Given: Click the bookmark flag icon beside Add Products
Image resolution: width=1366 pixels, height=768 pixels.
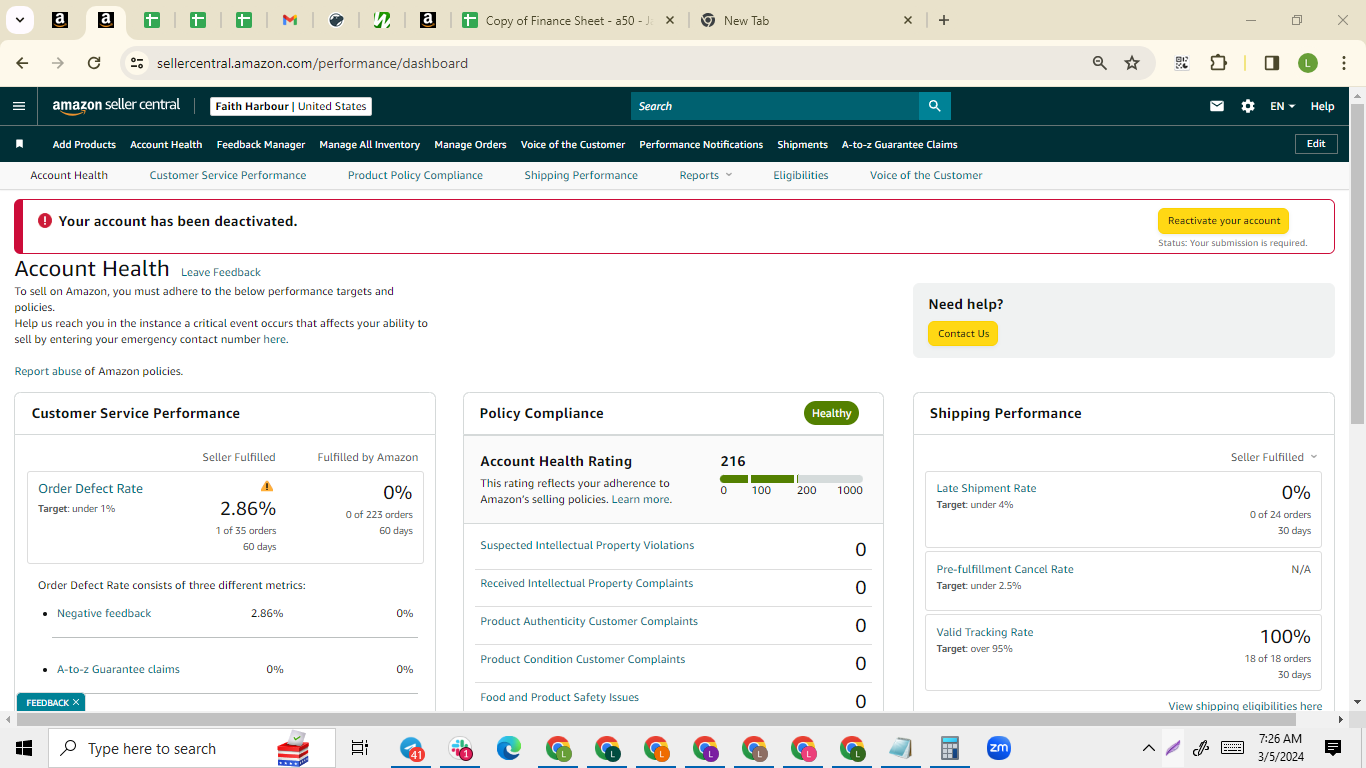Looking at the screenshot, I should [x=19, y=144].
